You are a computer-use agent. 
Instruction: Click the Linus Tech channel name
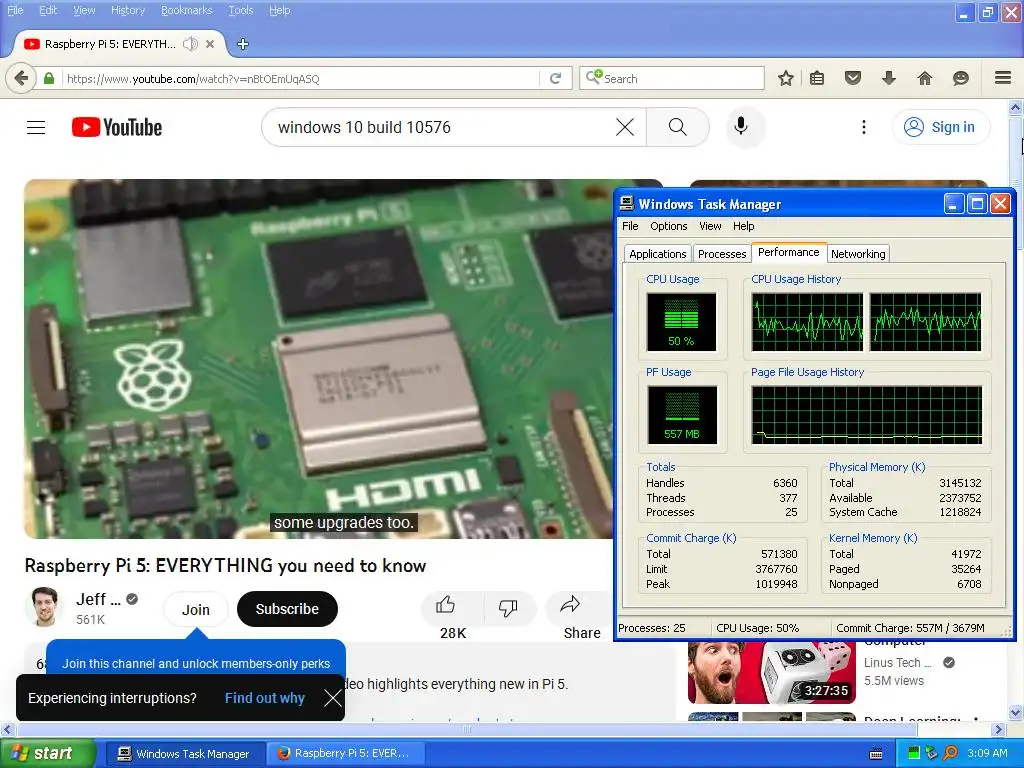(x=897, y=663)
